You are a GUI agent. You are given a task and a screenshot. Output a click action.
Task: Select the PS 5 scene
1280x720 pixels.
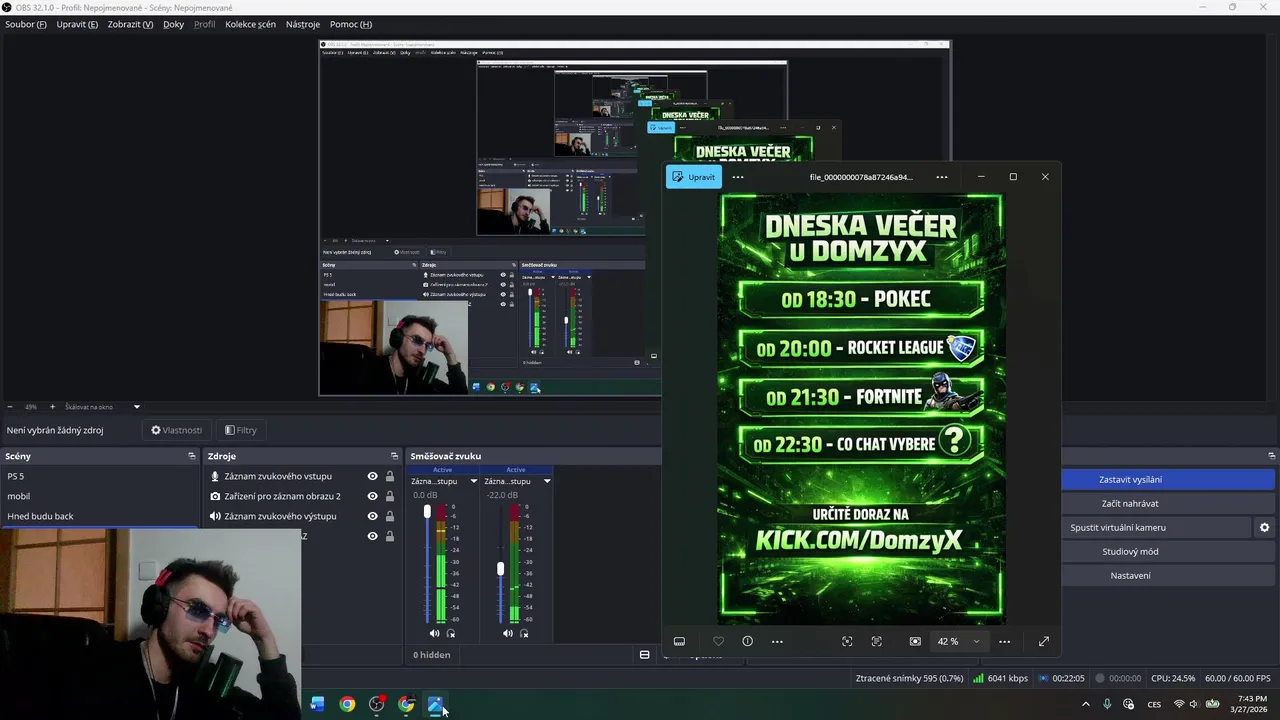tap(100, 476)
